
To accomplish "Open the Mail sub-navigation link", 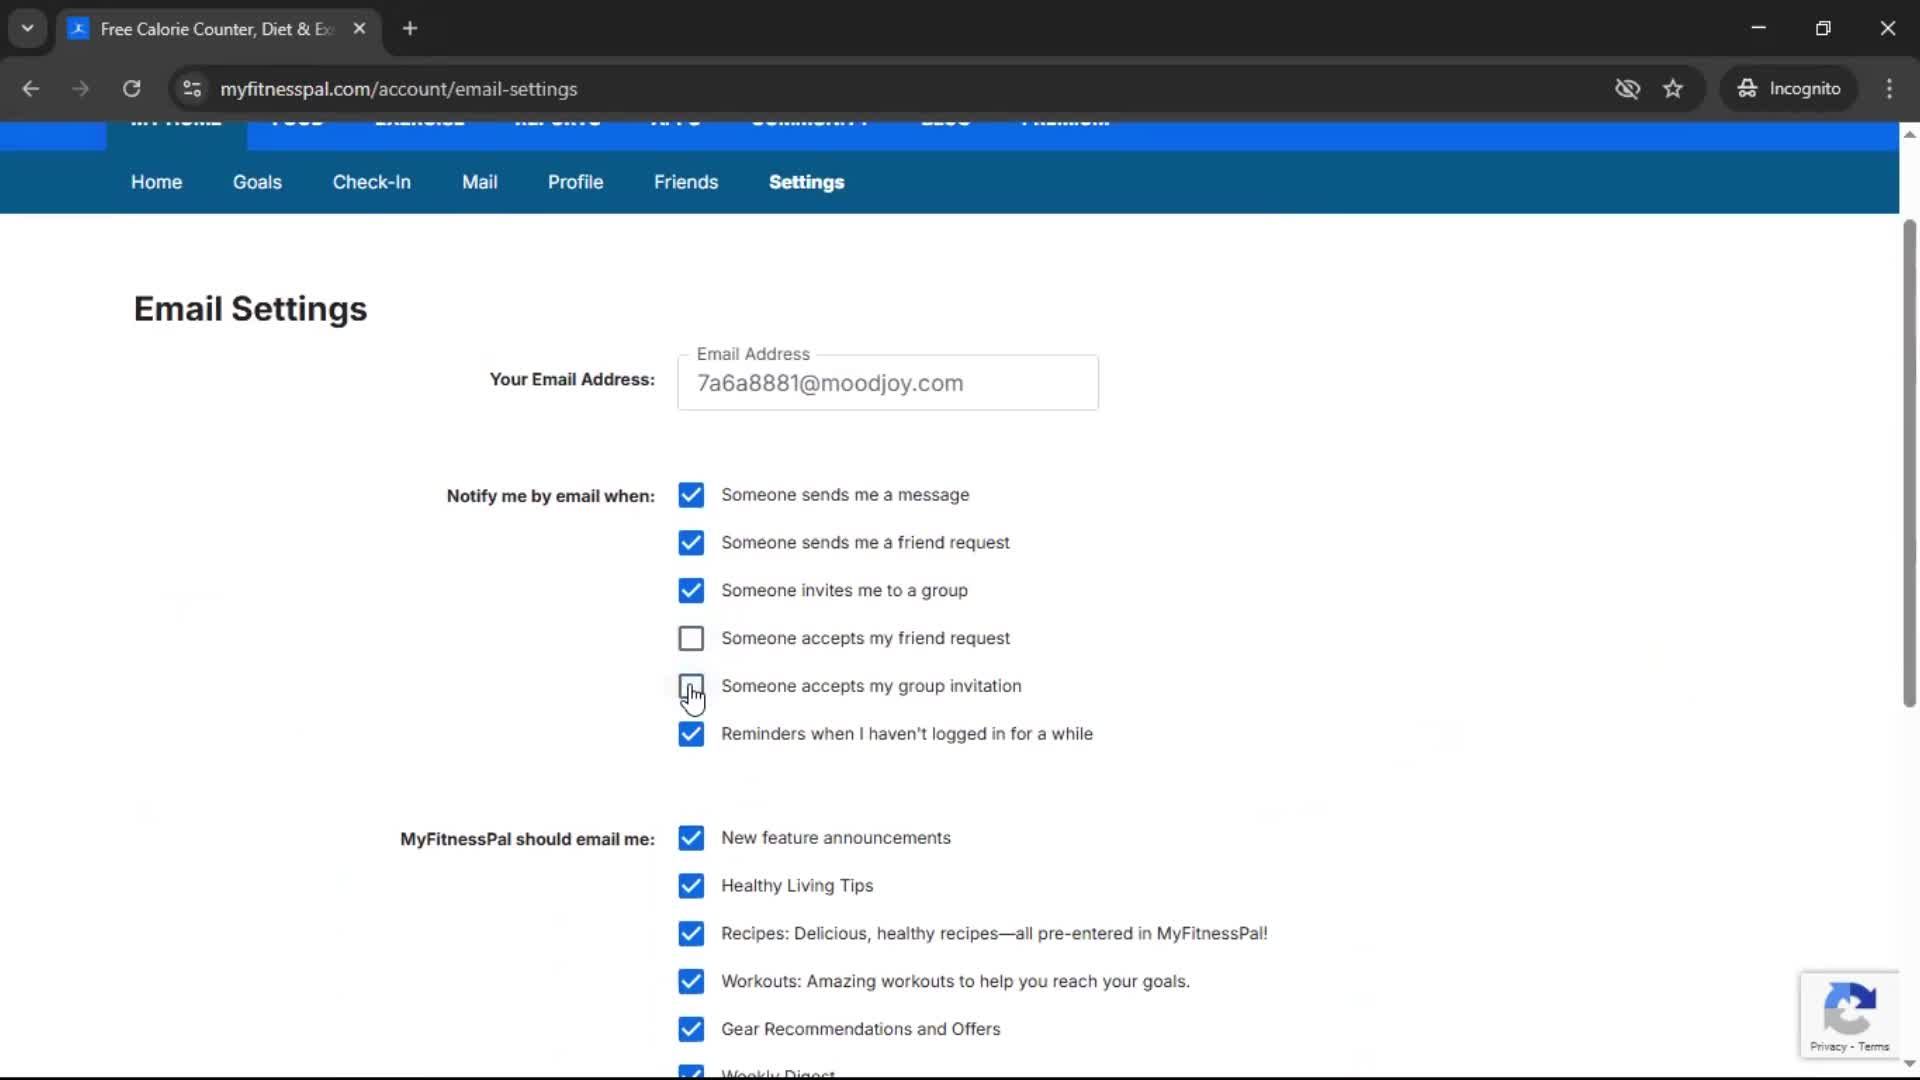I will (x=479, y=182).
